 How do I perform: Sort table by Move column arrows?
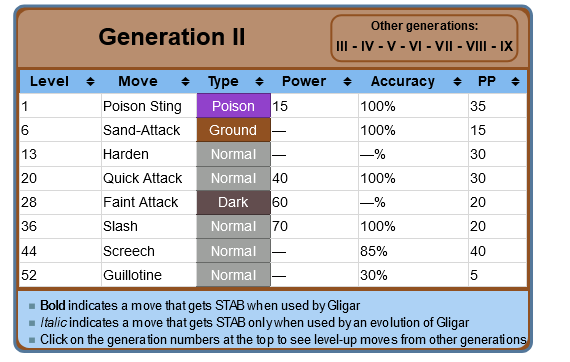pos(185,81)
